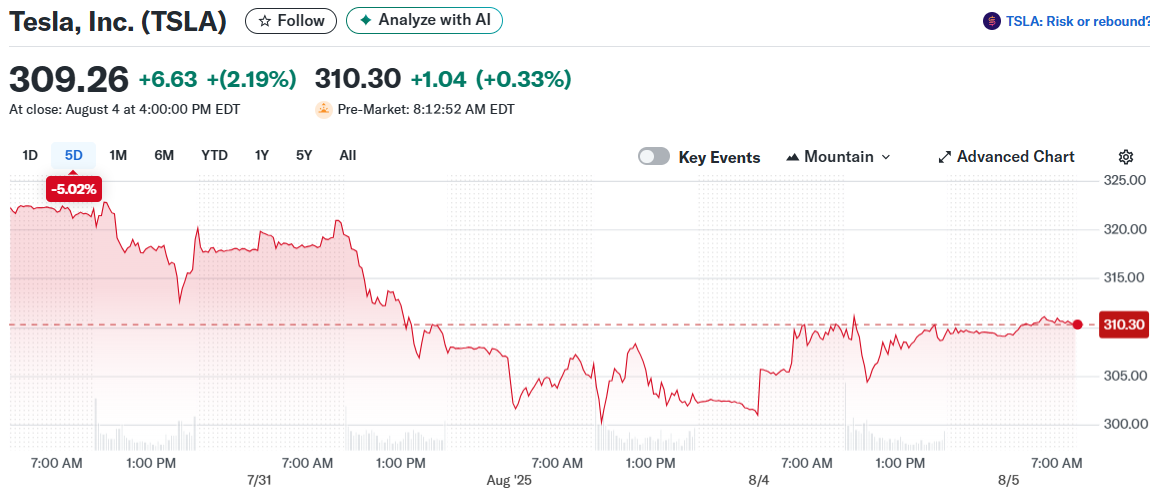
Task: Open the TSLA: Risk or rebound link
Action: [1078, 21]
